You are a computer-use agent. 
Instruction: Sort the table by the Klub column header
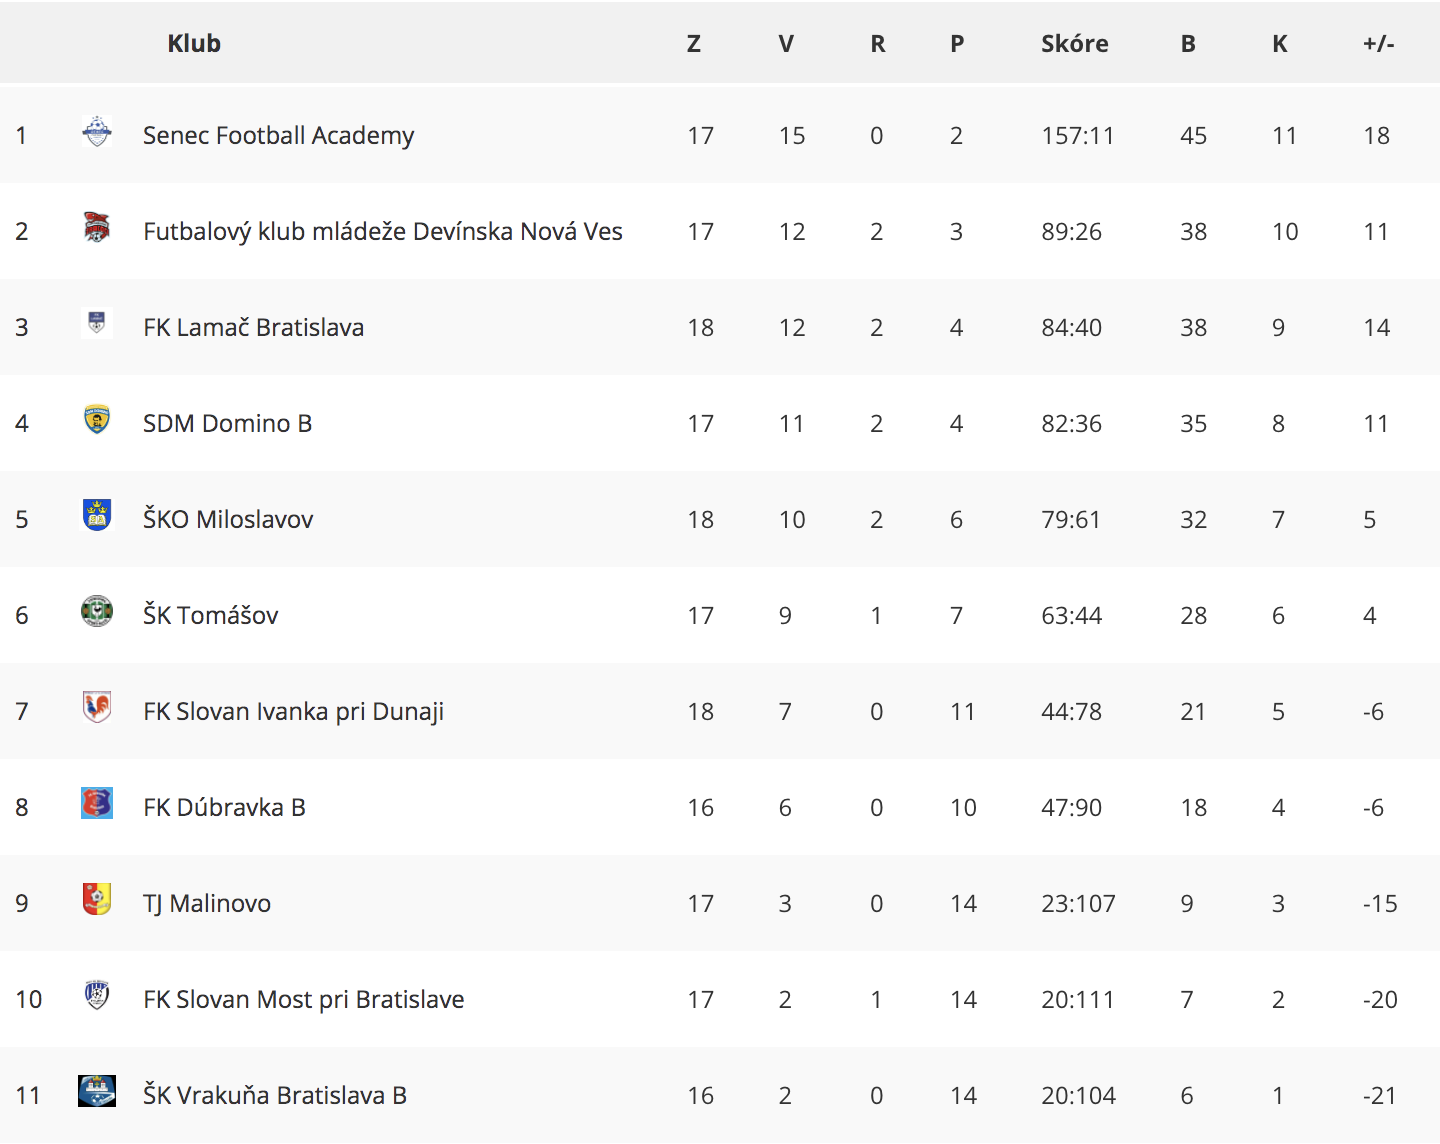[194, 43]
